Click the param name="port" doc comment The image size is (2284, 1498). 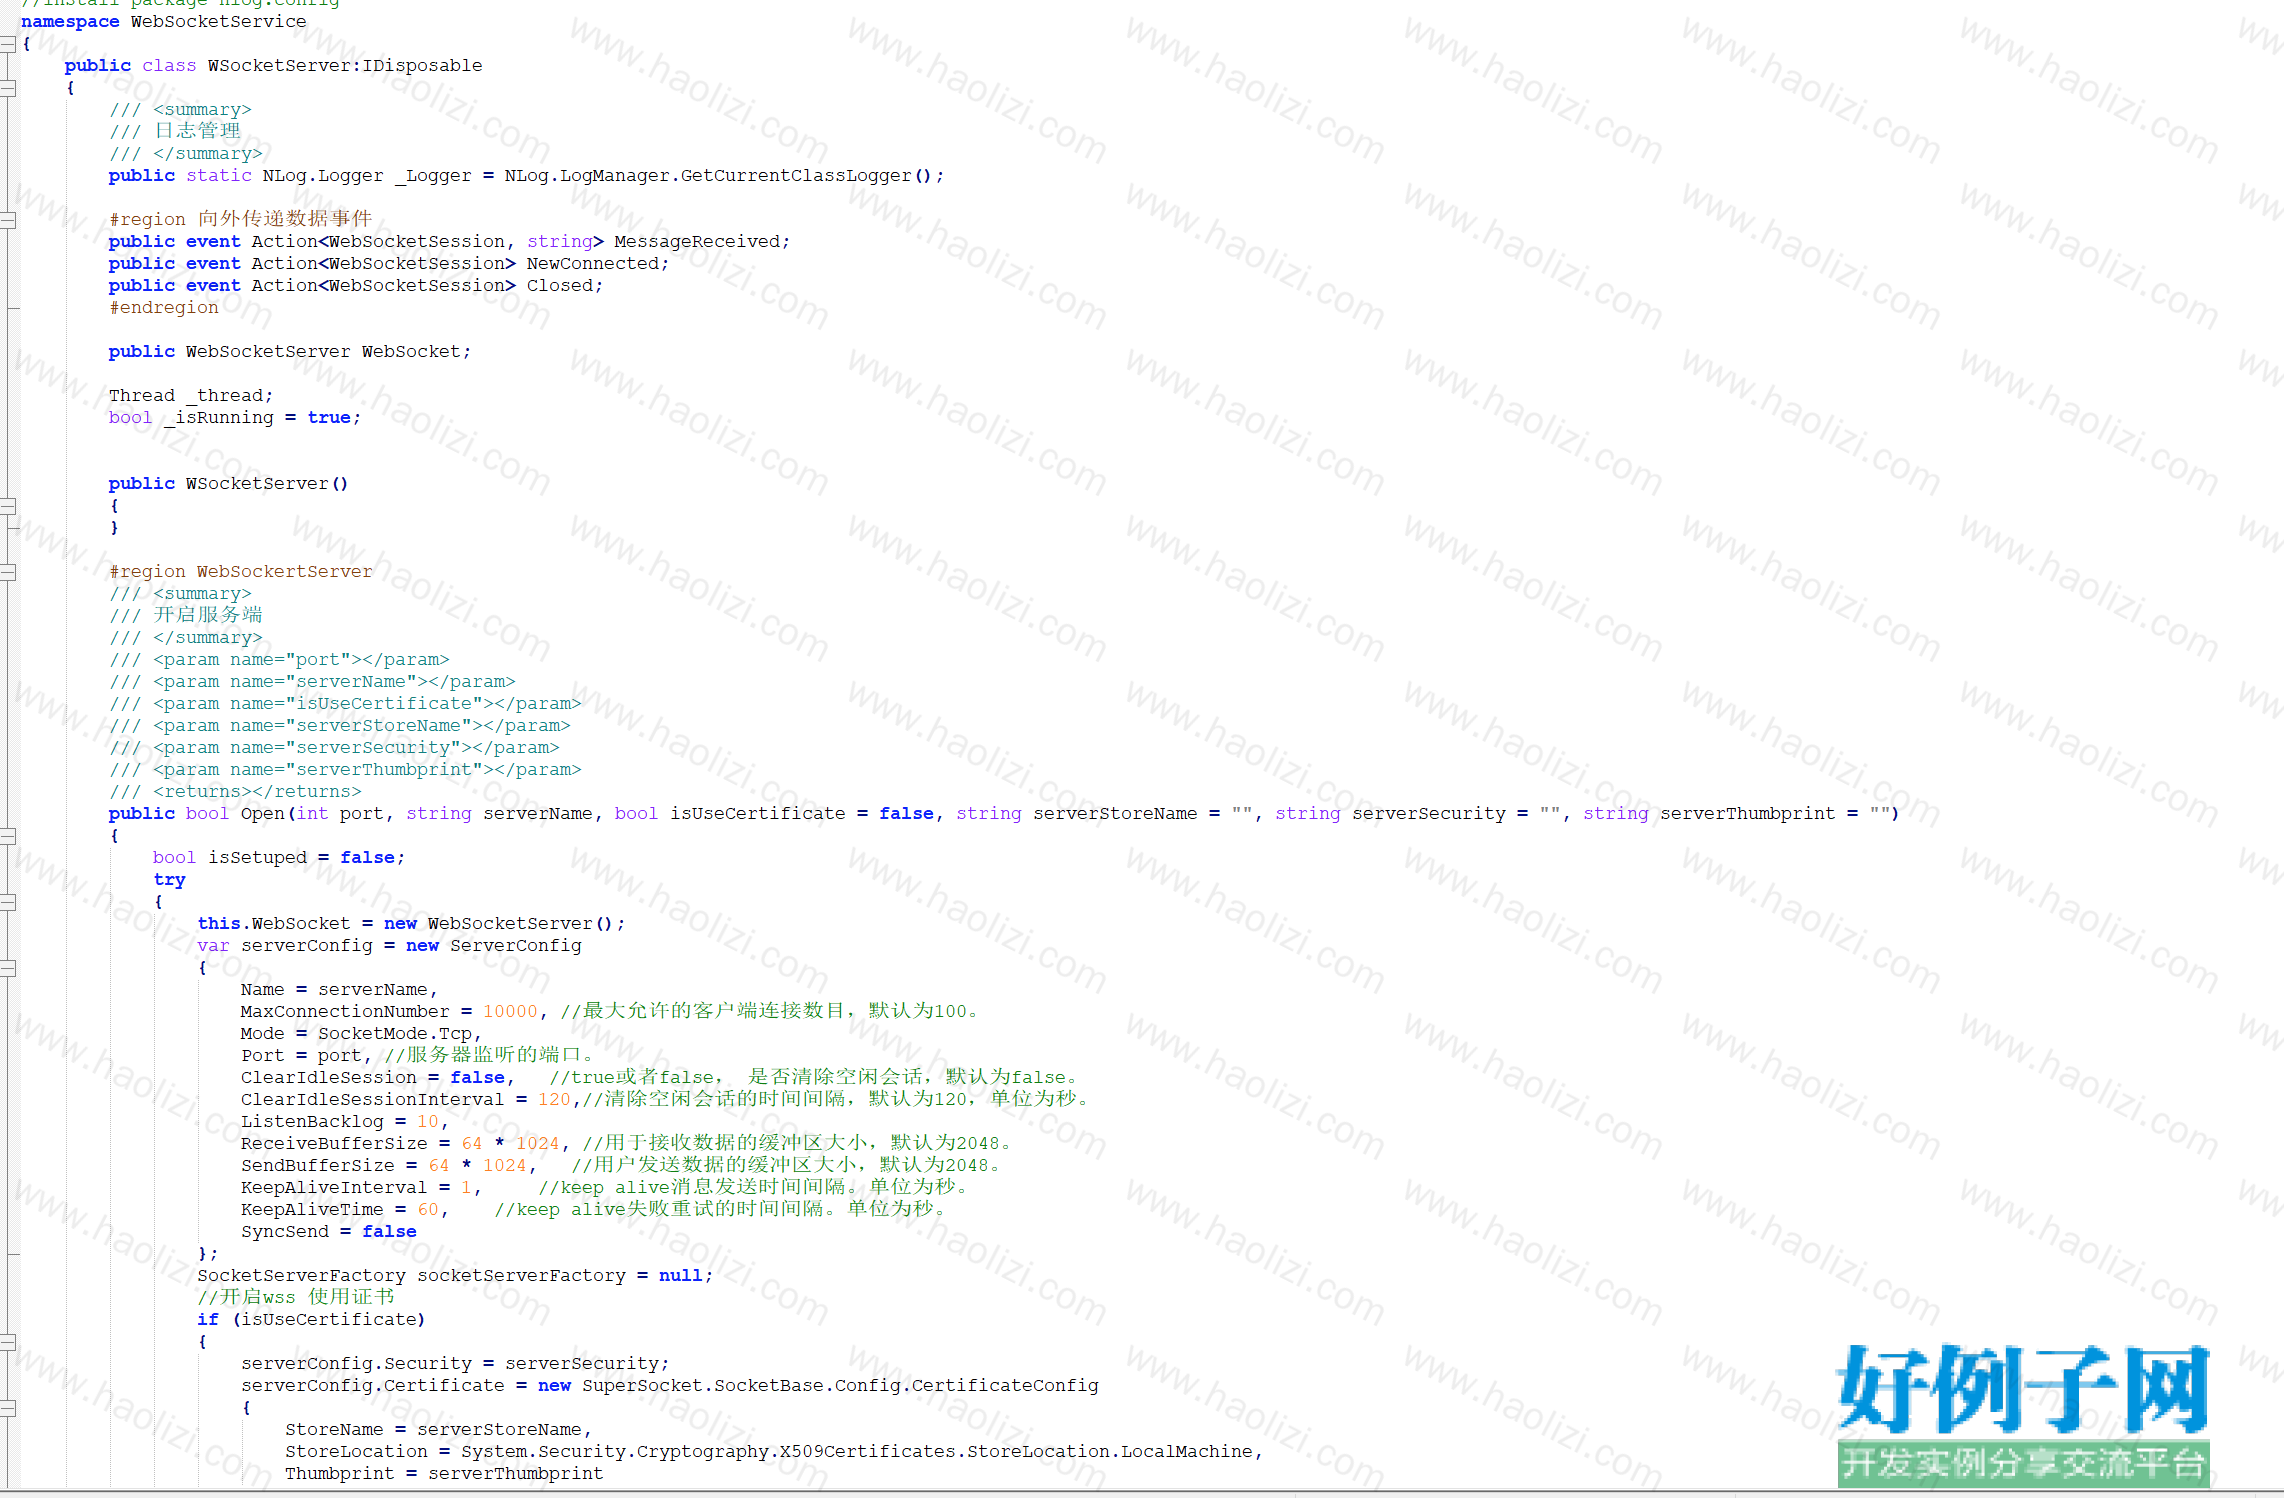[279, 660]
